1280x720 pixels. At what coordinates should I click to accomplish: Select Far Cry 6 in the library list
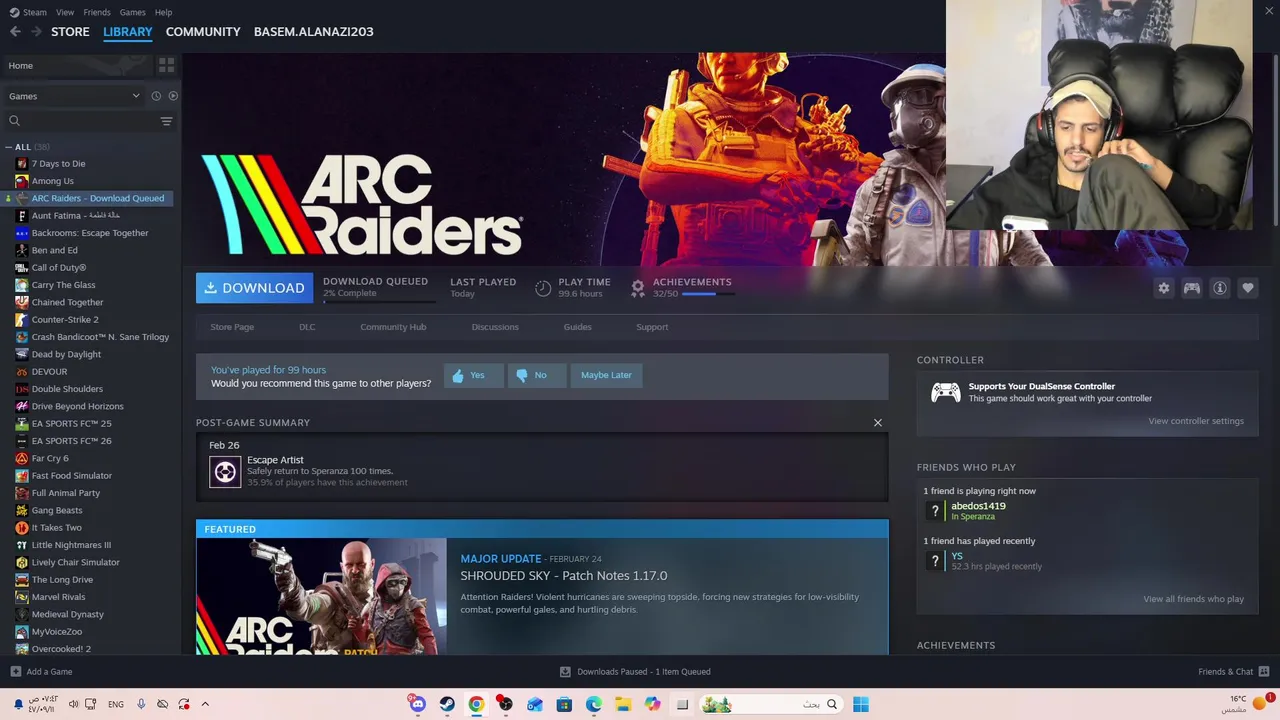[x=50, y=458]
